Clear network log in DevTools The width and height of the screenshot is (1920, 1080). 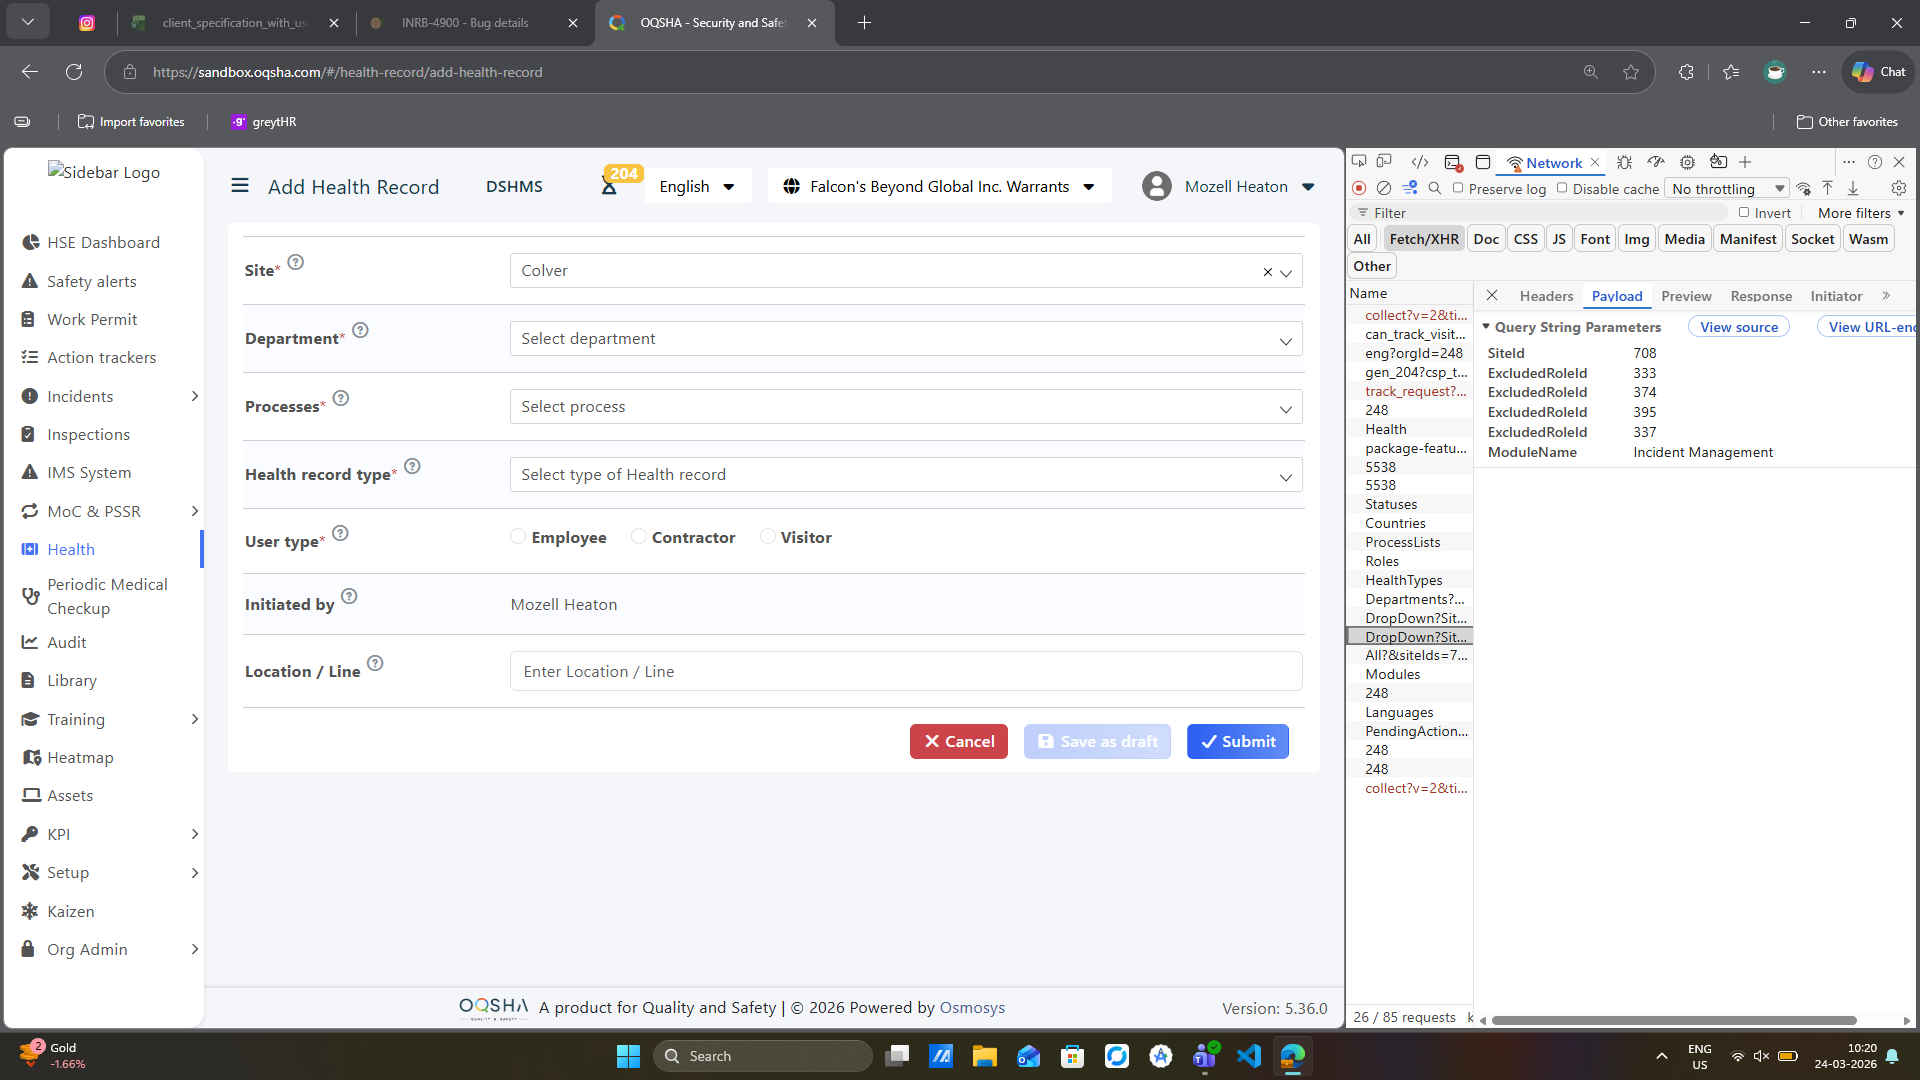coord(1384,188)
